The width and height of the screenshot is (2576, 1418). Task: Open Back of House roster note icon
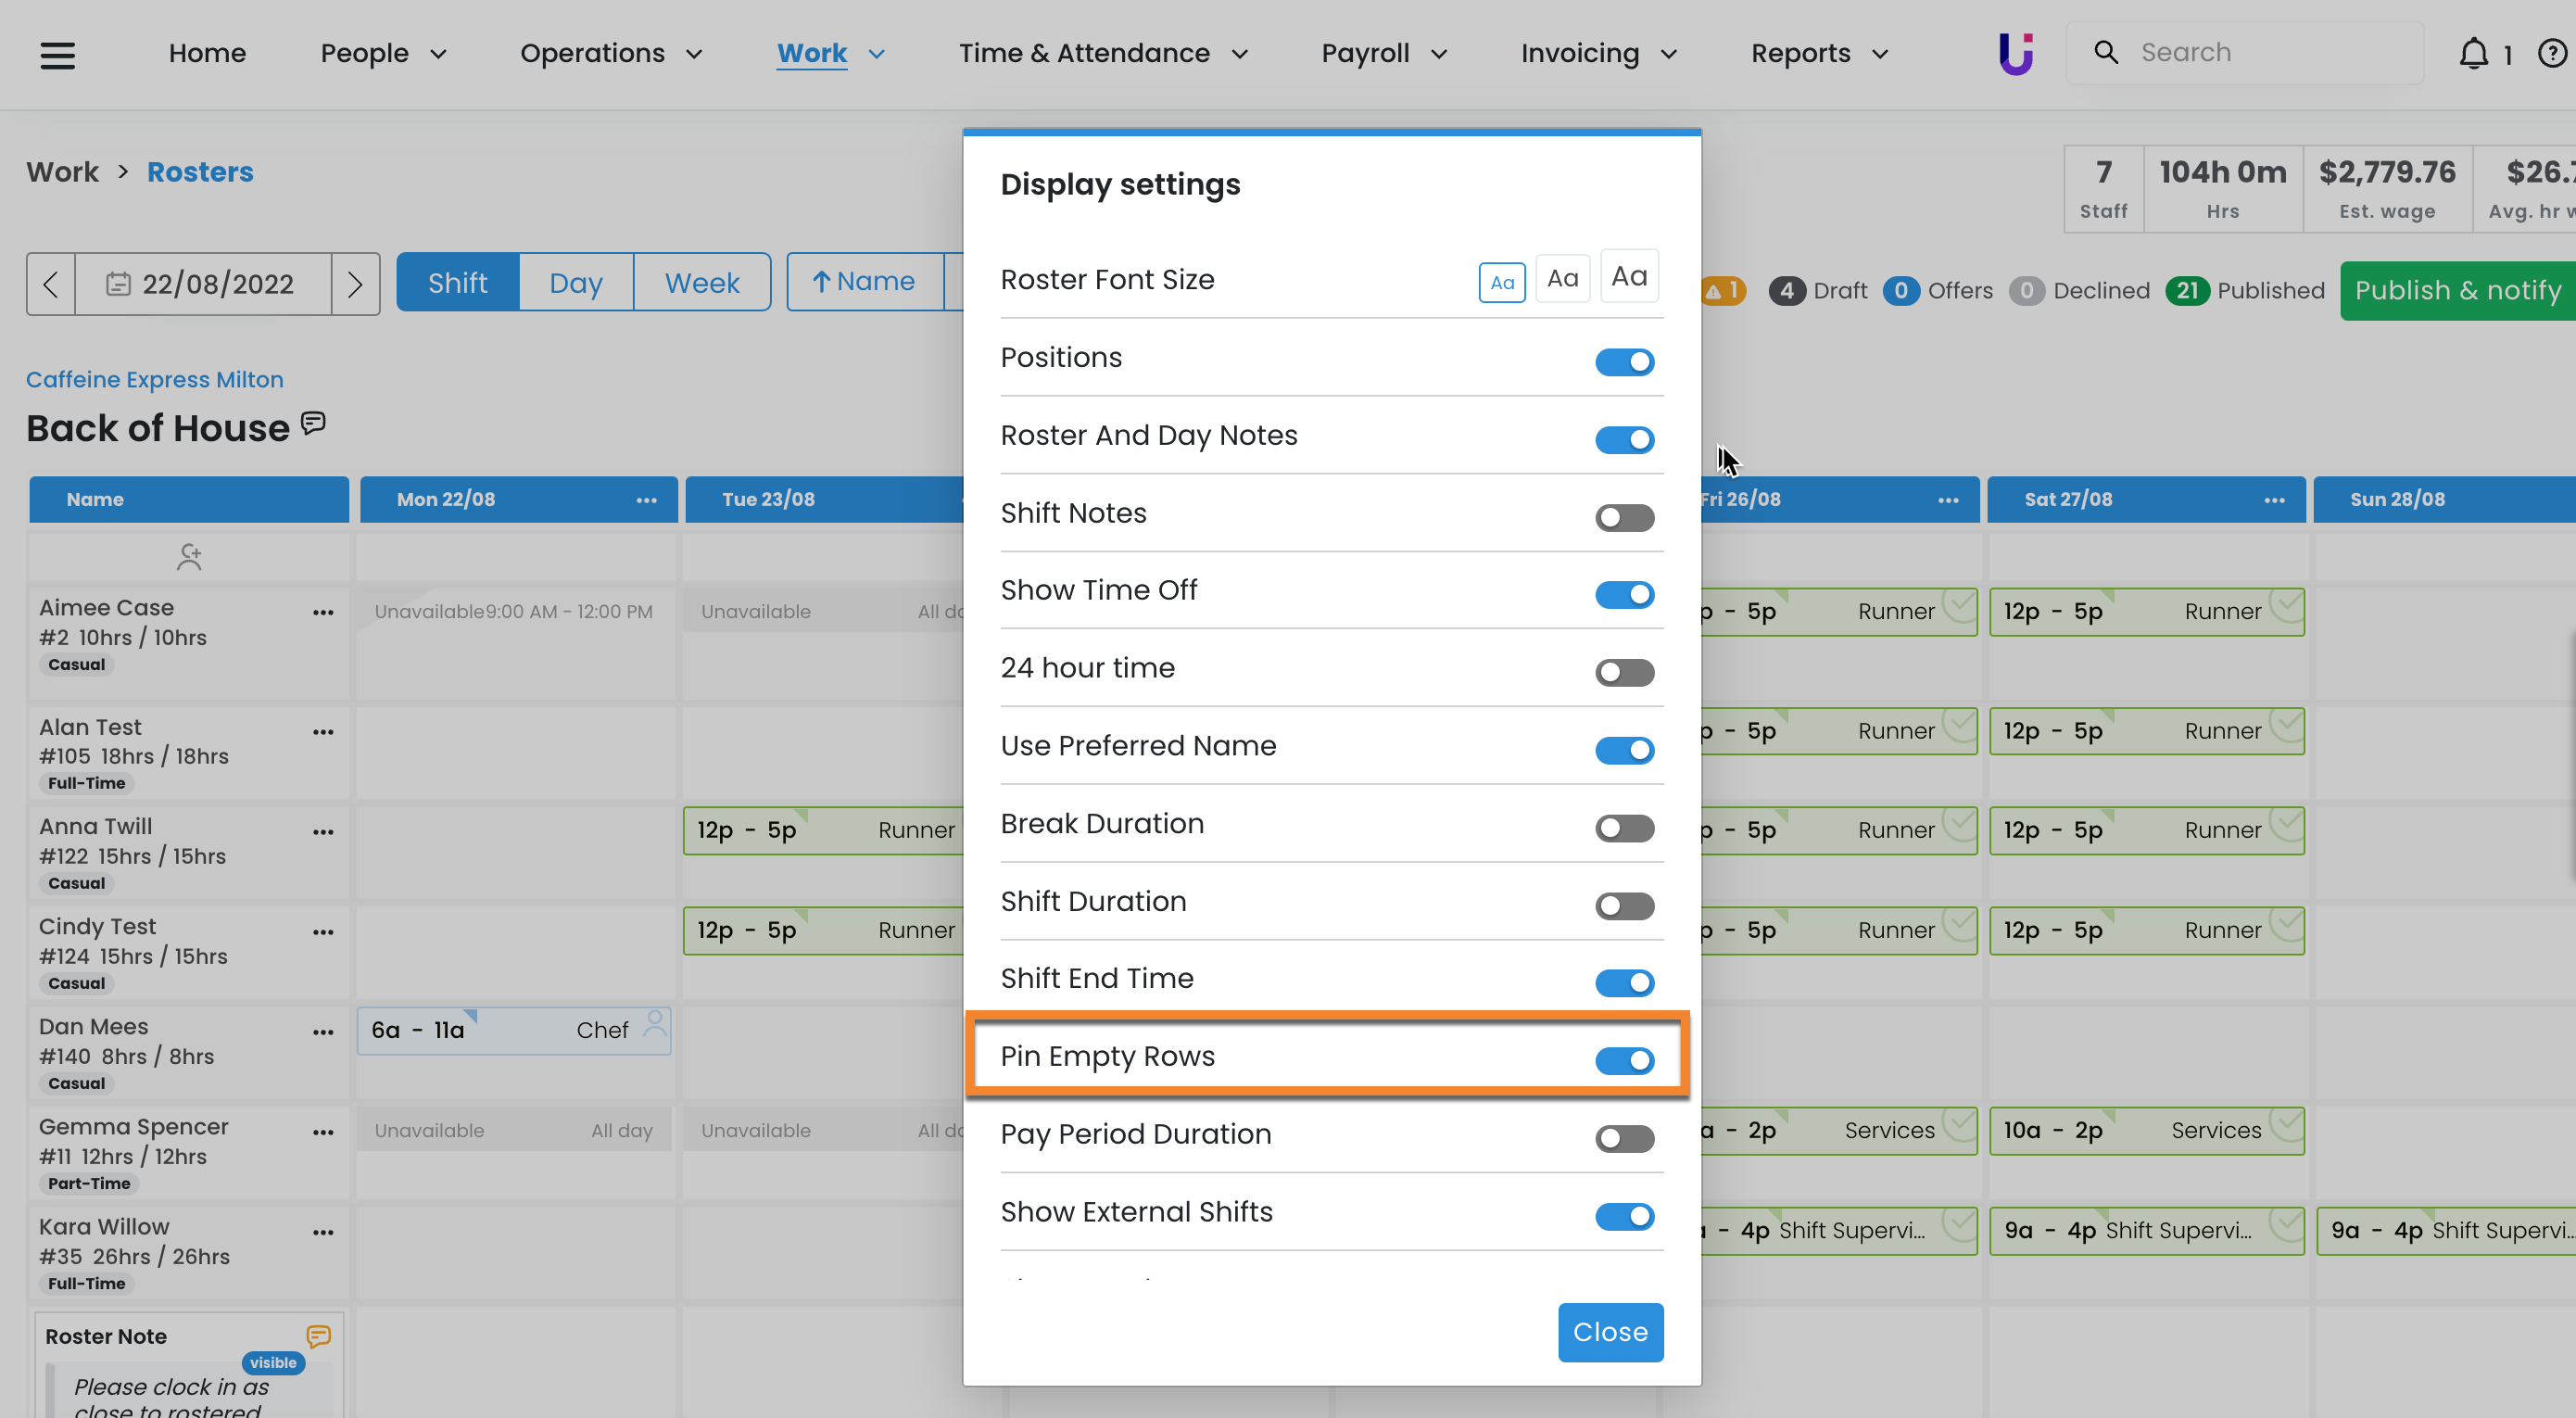tap(314, 424)
